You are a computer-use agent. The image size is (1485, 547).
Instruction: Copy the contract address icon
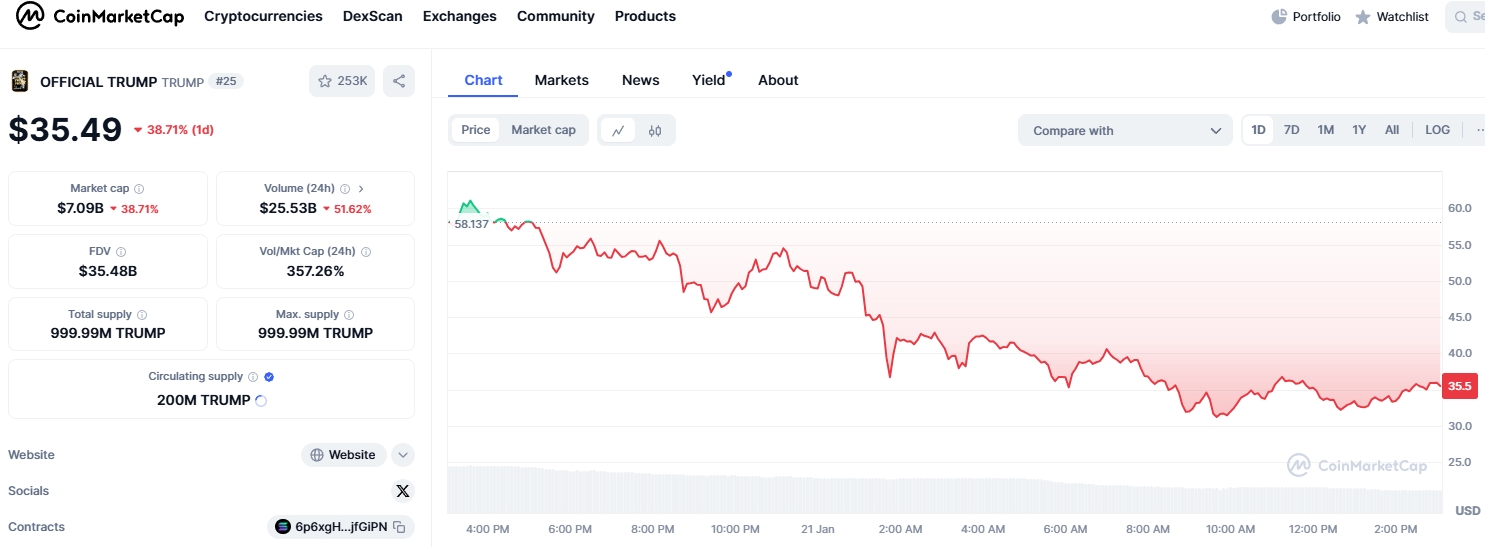(x=399, y=527)
